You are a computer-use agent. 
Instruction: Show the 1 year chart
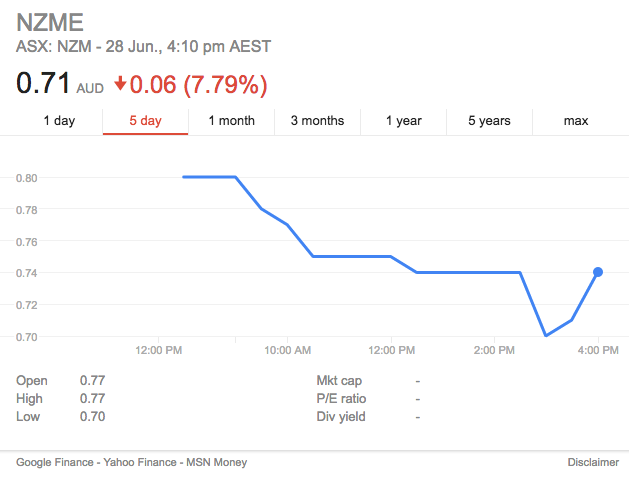(x=403, y=121)
